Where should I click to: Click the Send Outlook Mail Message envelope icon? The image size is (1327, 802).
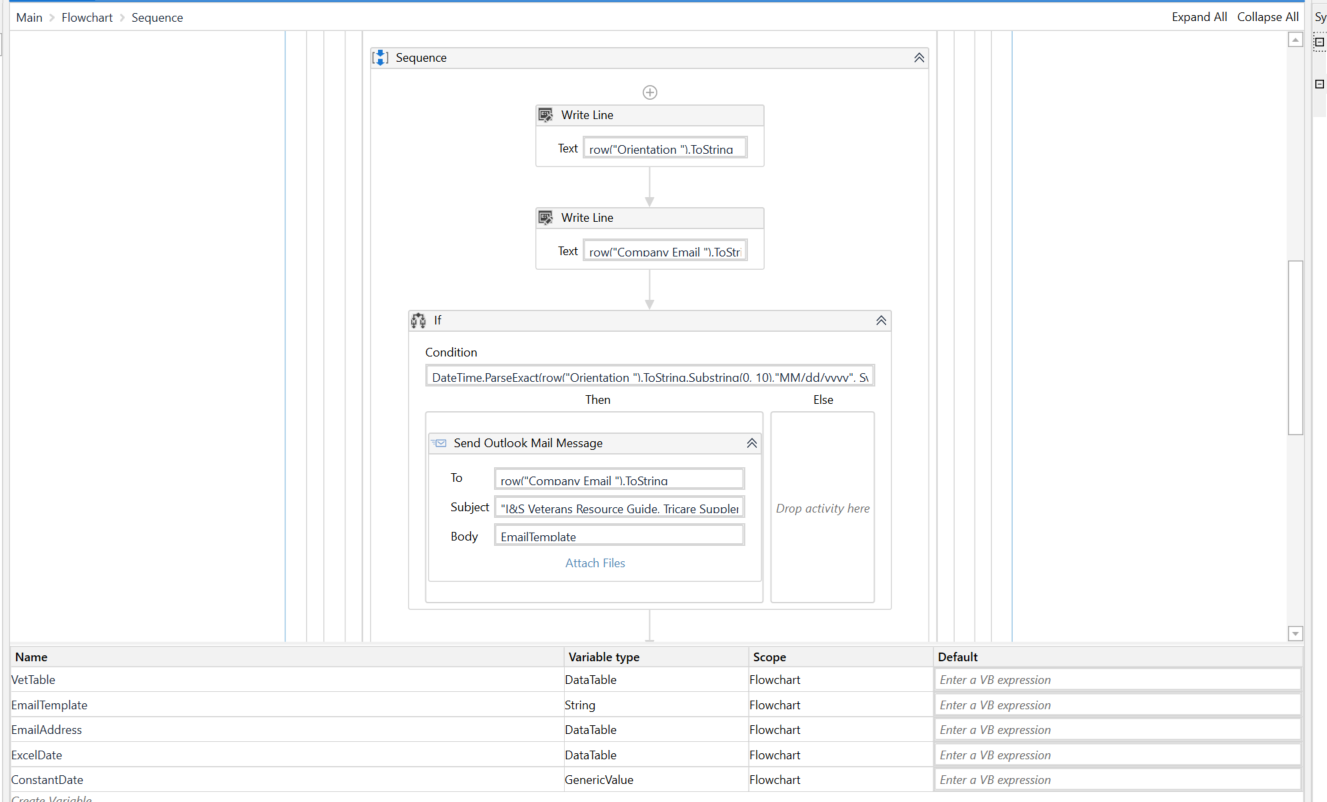438,442
